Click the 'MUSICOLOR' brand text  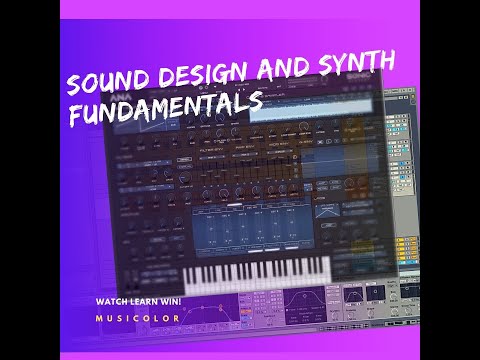tap(137, 318)
